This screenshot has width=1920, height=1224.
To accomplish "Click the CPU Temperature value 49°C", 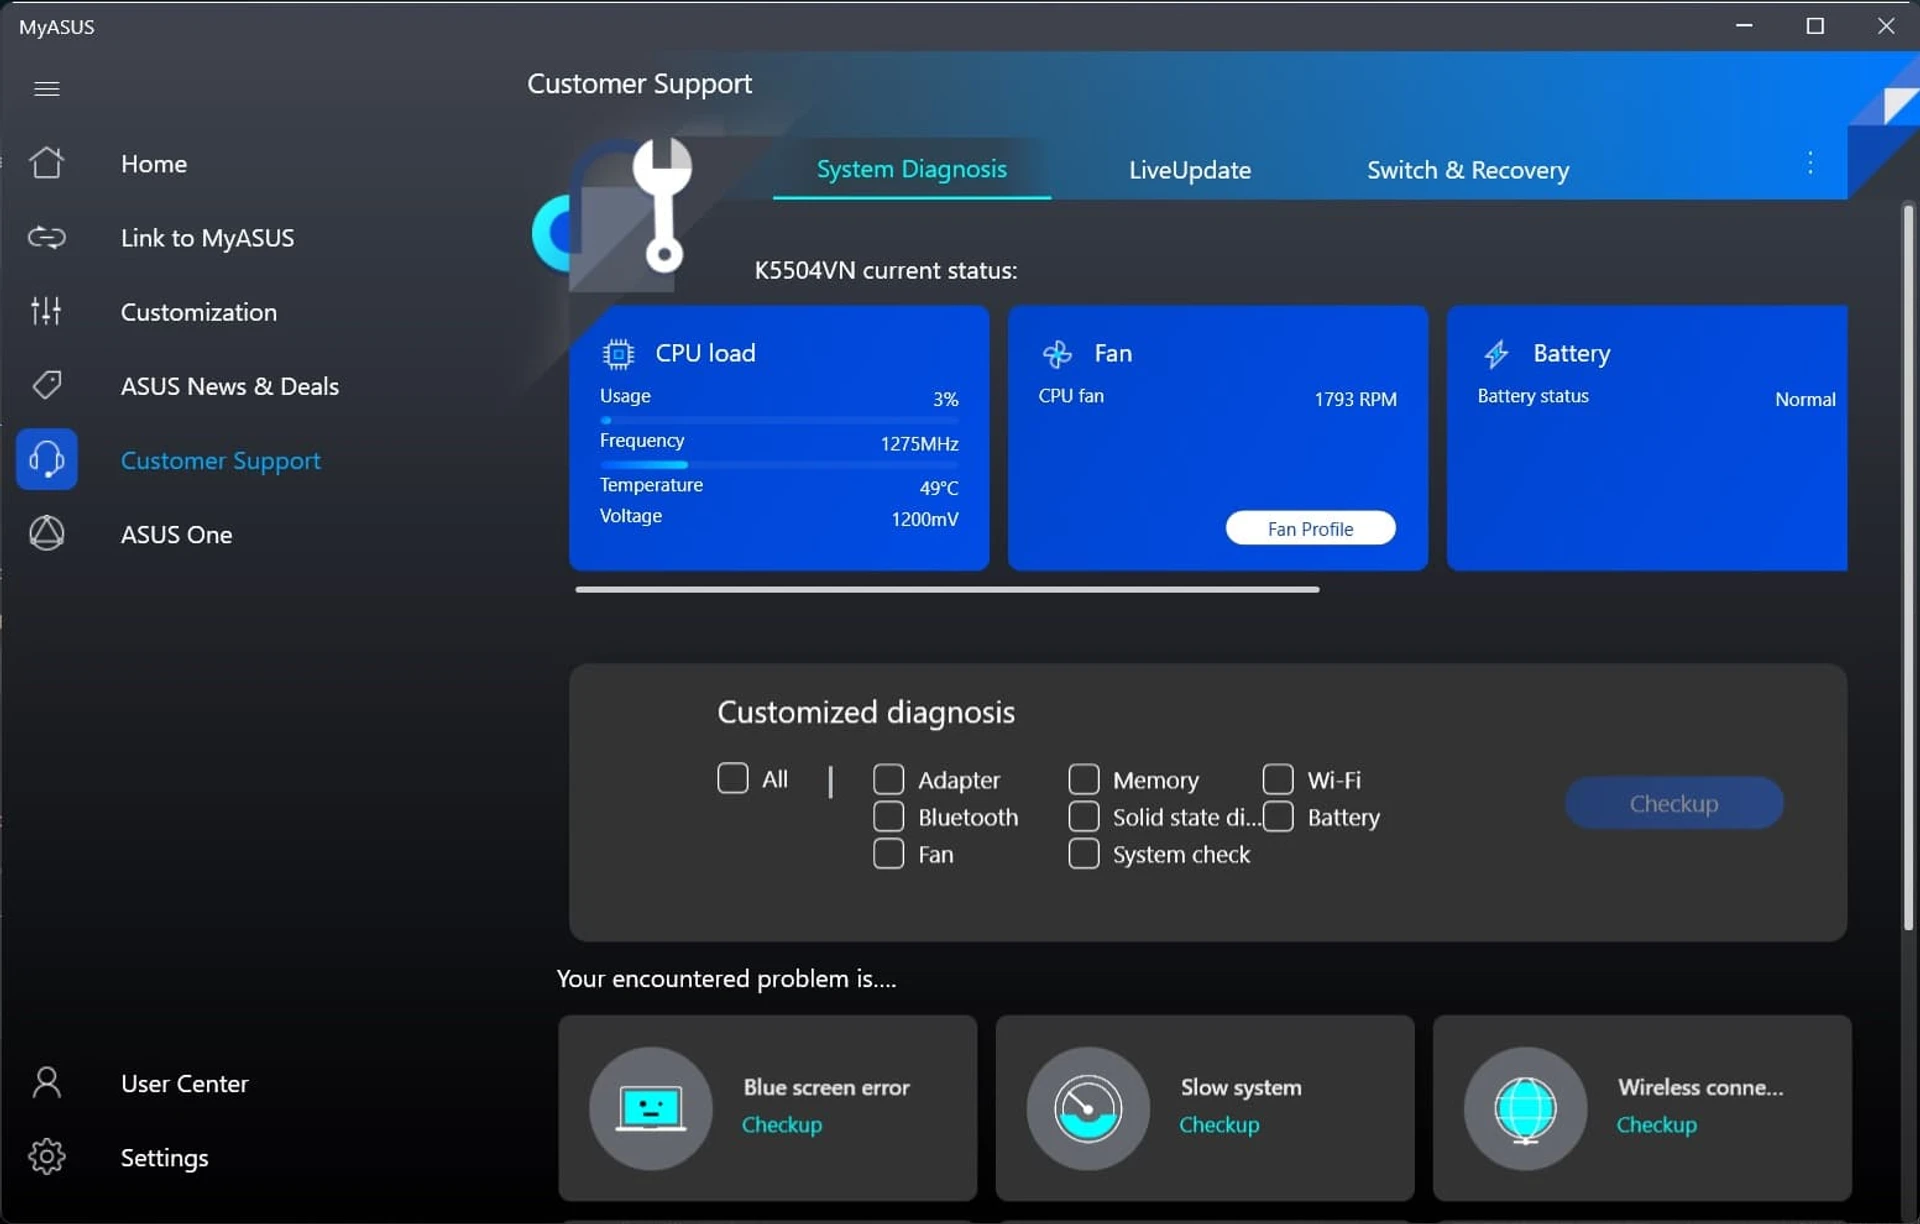I will (938, 488).
